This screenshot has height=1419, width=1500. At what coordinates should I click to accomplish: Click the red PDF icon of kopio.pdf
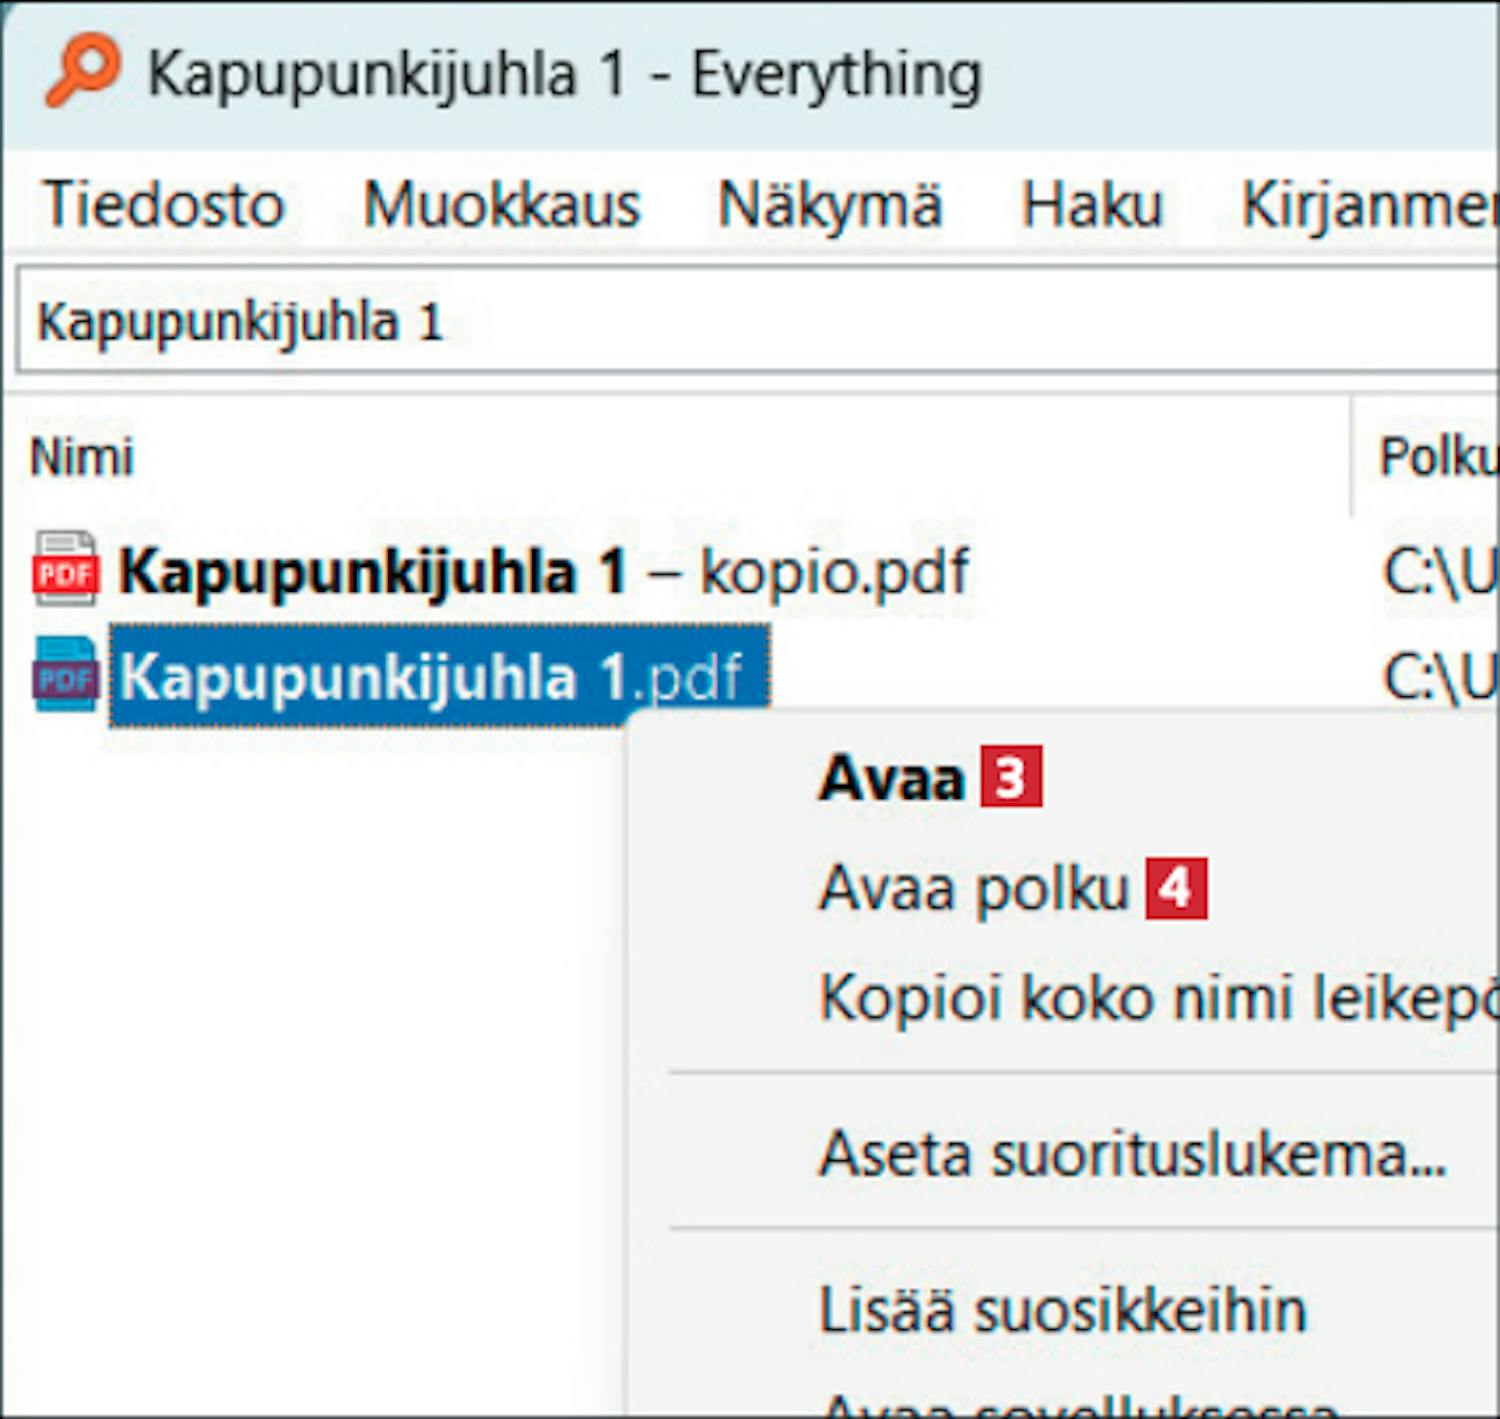(x=65, y=570)
